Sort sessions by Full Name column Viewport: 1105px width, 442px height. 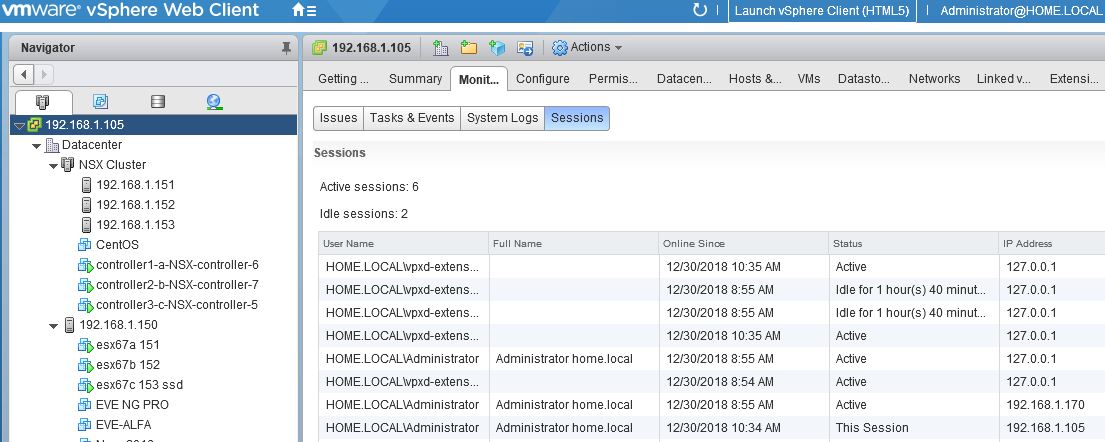[573, 243]
